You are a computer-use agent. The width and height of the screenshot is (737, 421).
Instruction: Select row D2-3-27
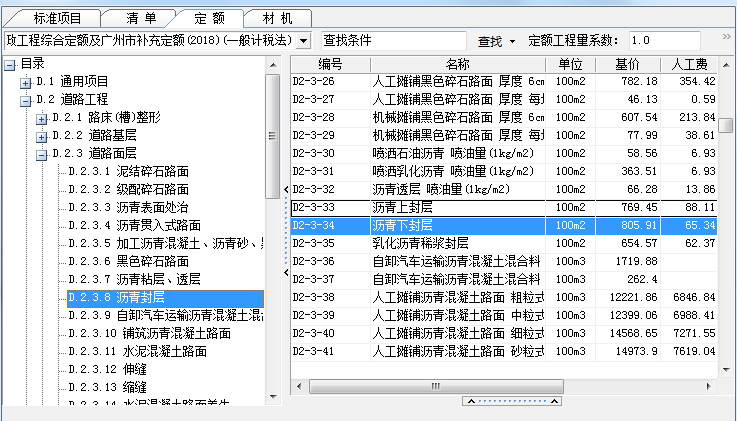(x=504, y=99)
